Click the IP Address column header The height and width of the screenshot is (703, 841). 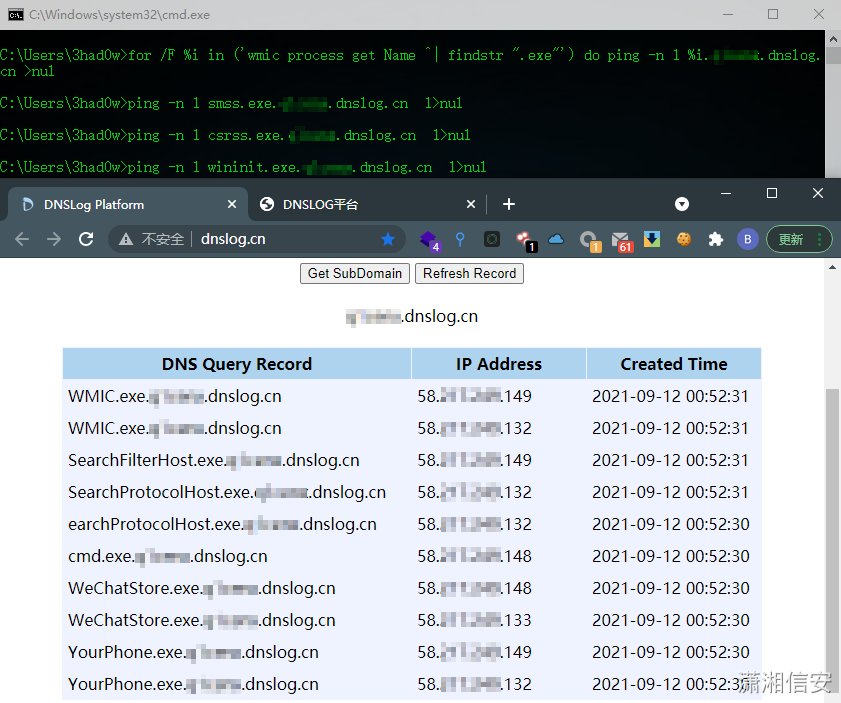499,364
